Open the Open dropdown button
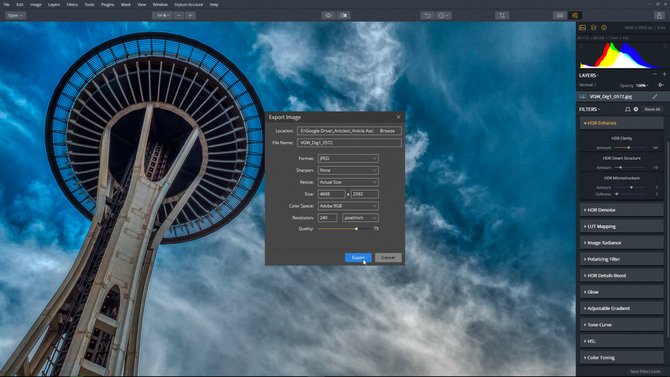Screen dimensions: 670x377 tap(15, 15)
